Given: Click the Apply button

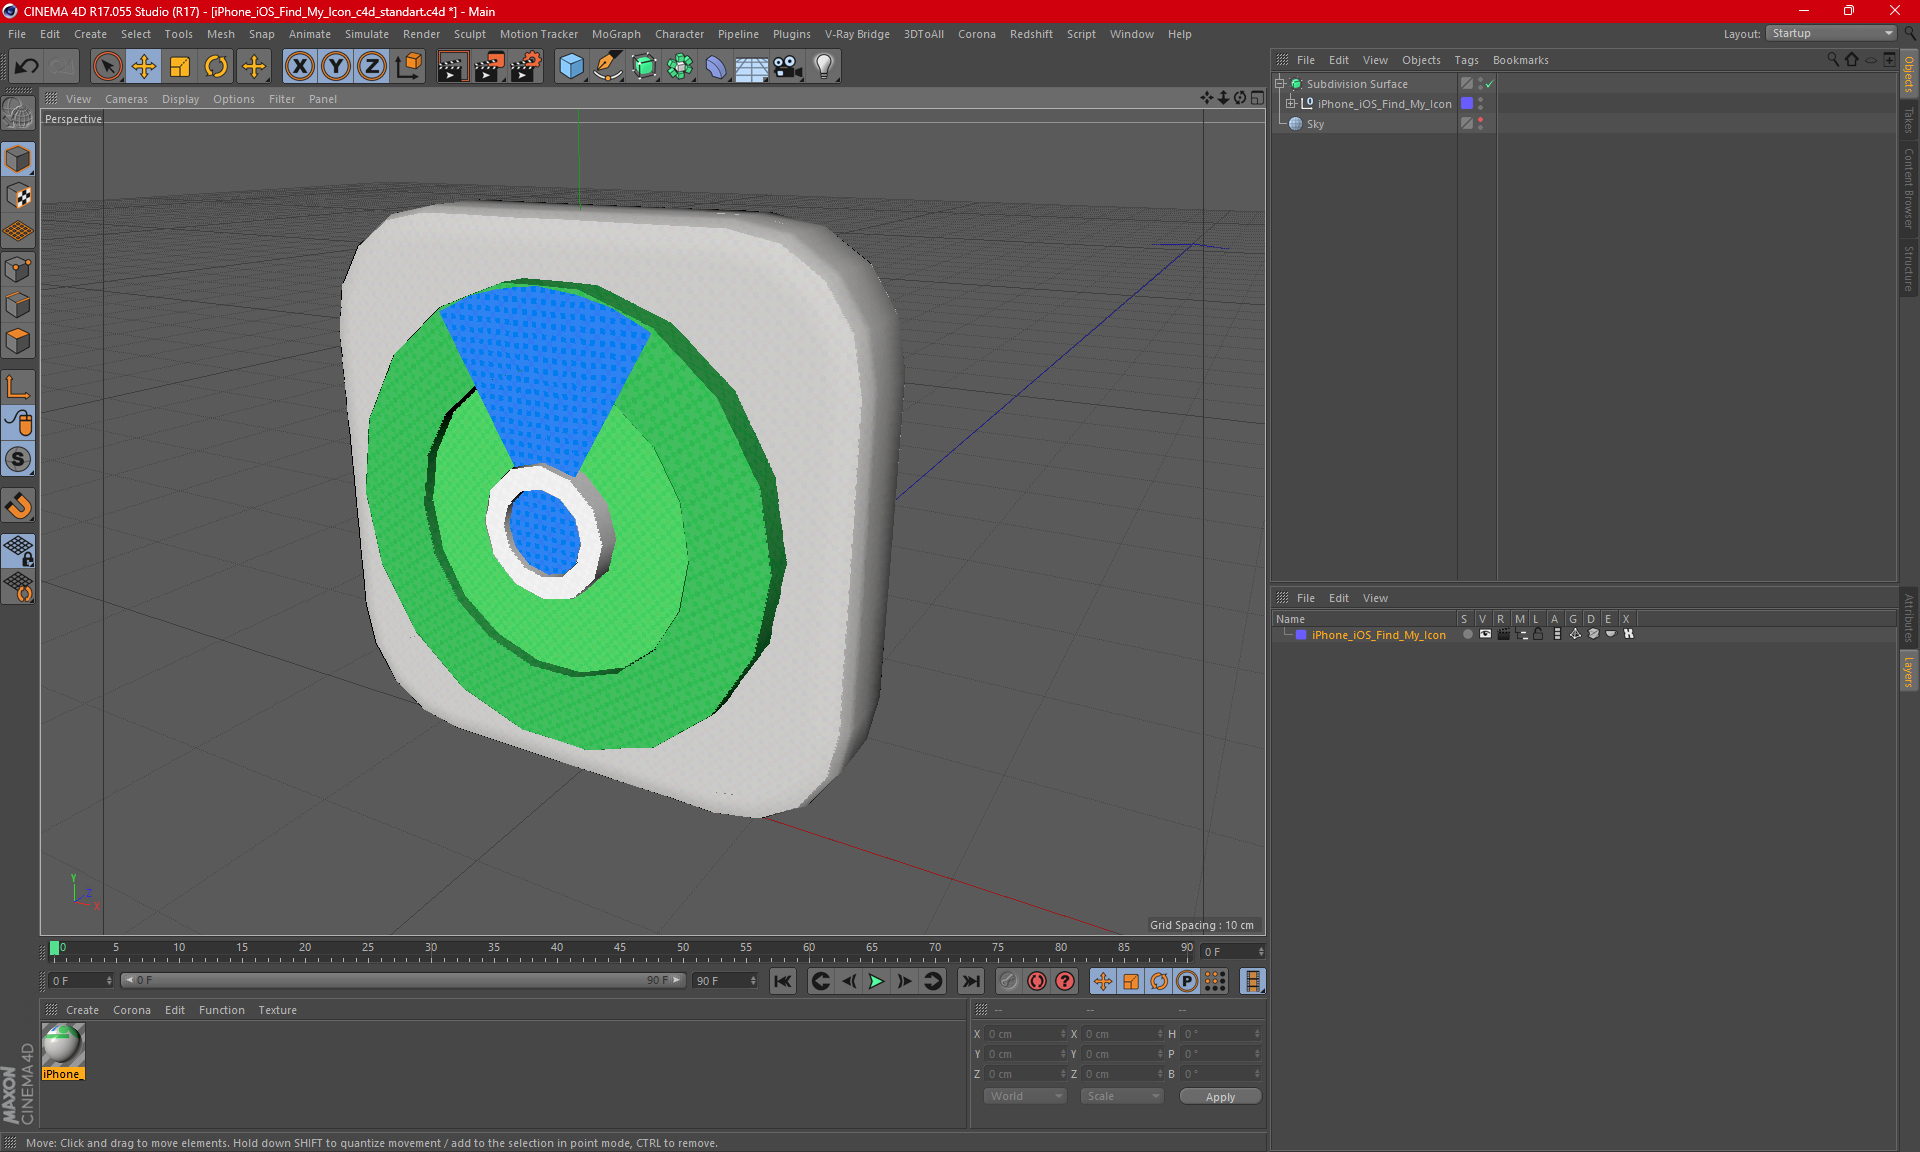Looking at the screenshot, I should click(x=1220, y=1097).
